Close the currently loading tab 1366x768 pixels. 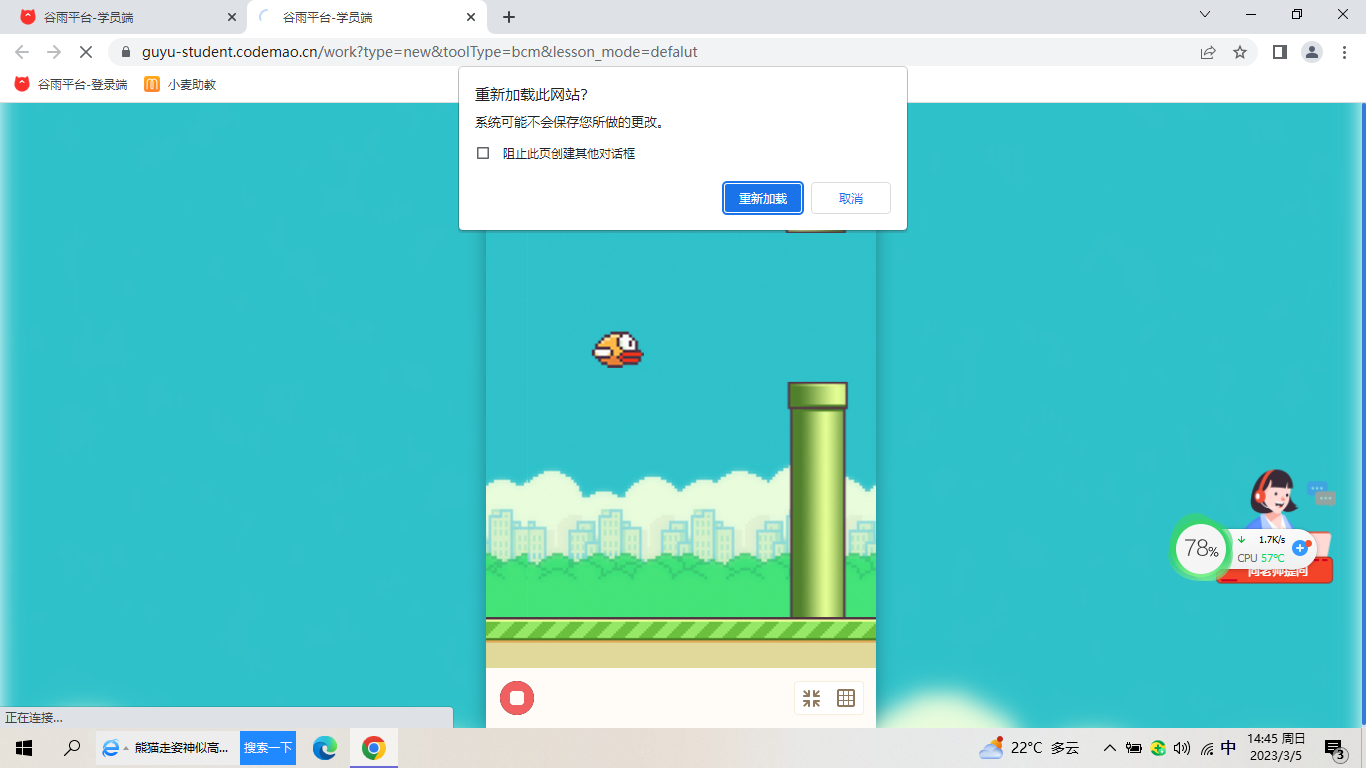coord(471,17)
